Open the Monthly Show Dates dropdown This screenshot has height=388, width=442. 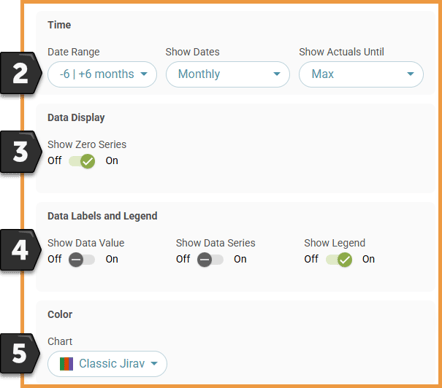coord(228,74)
